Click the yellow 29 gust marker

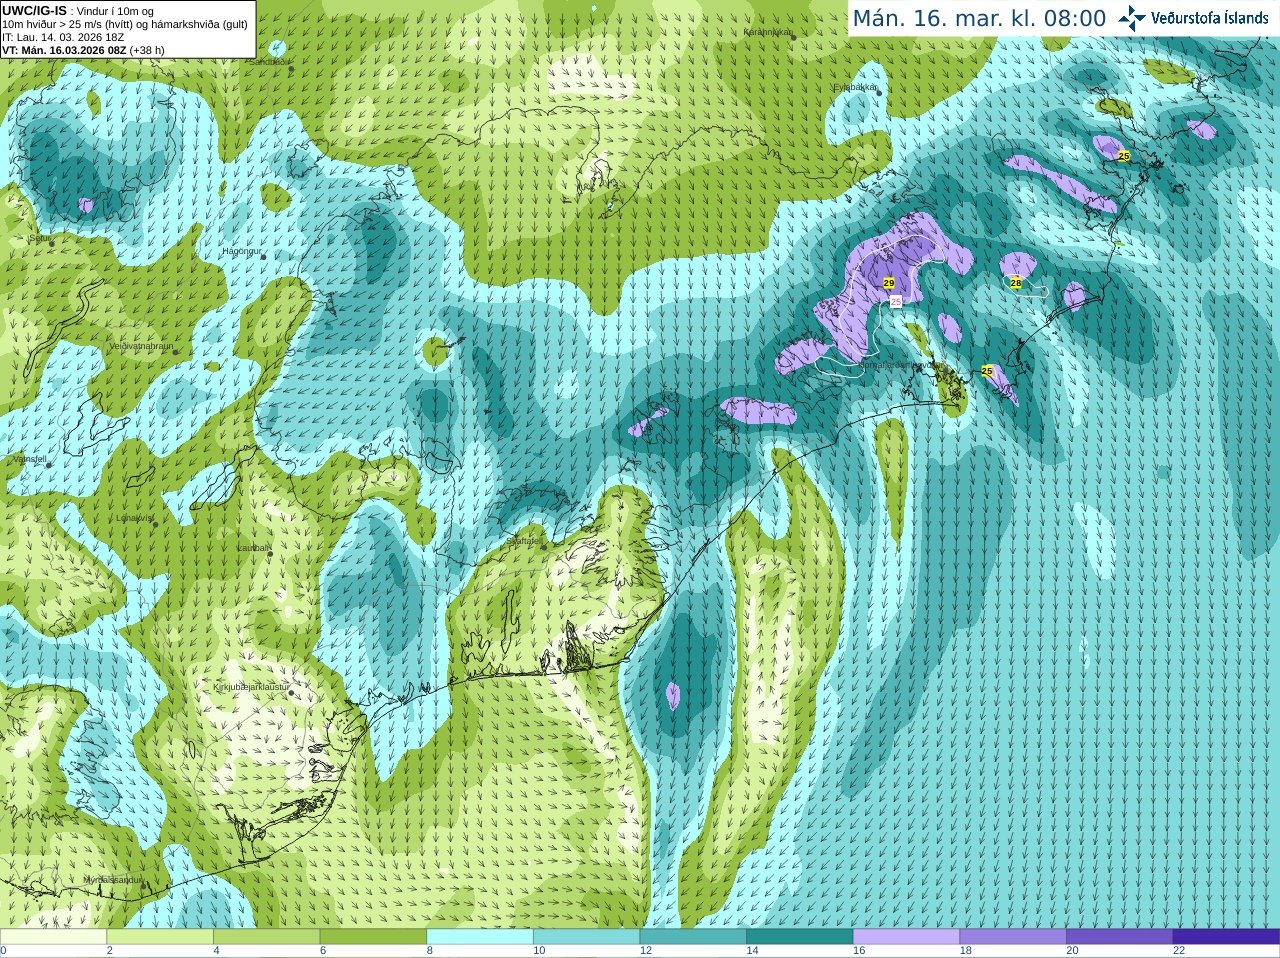[889, 284]
